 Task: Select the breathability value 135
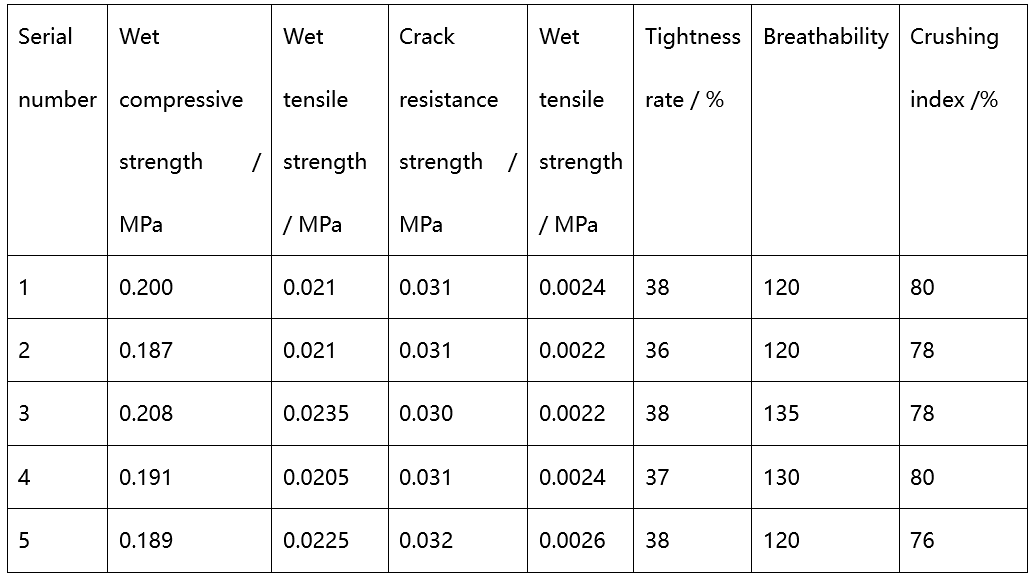781,414
